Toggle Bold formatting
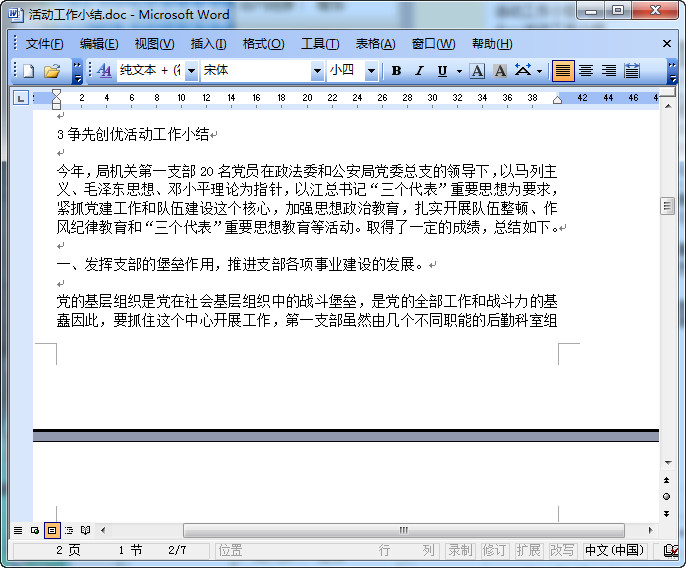This screenshot has width=686, height=568. (x=396, y=71)
